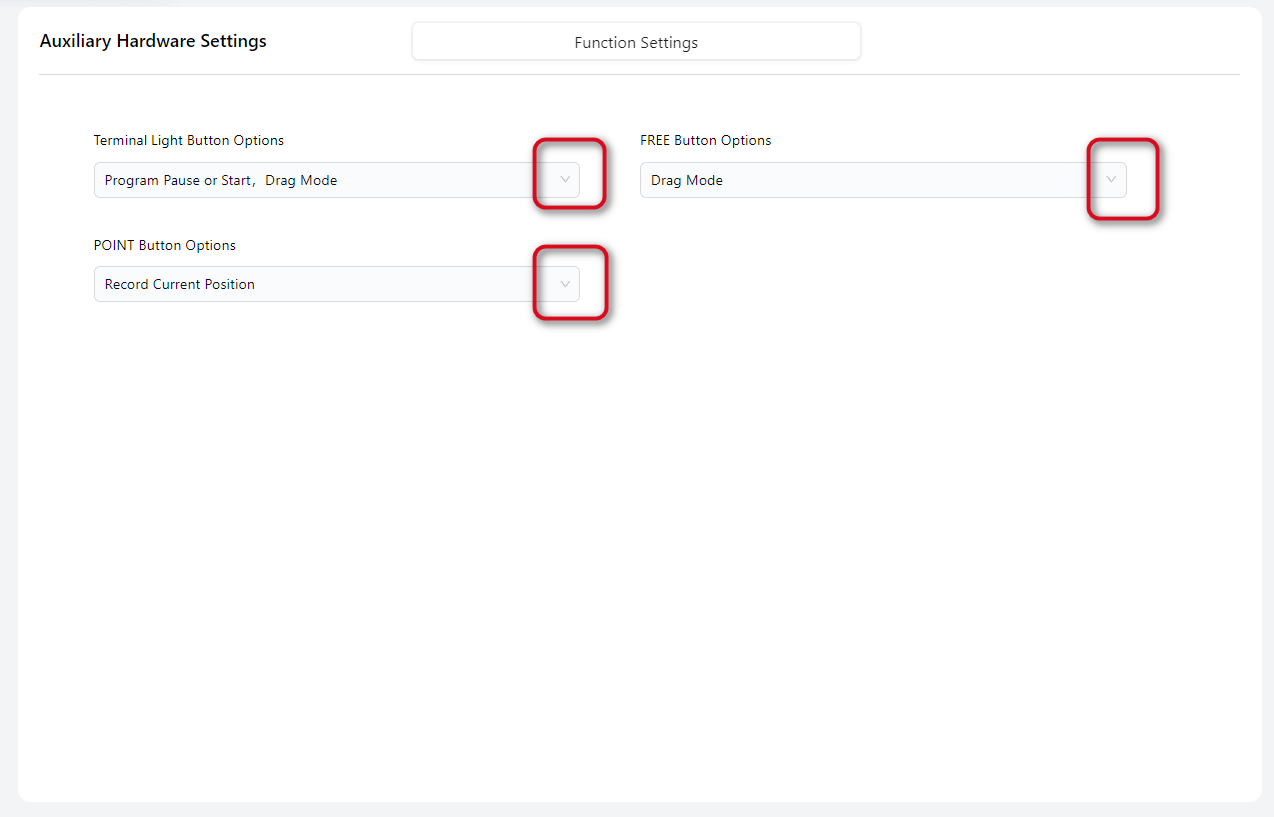Viewport: 1274px width, 817px height.
Task: Click the POINT Button Options label
Action: (x=165, y=245)
